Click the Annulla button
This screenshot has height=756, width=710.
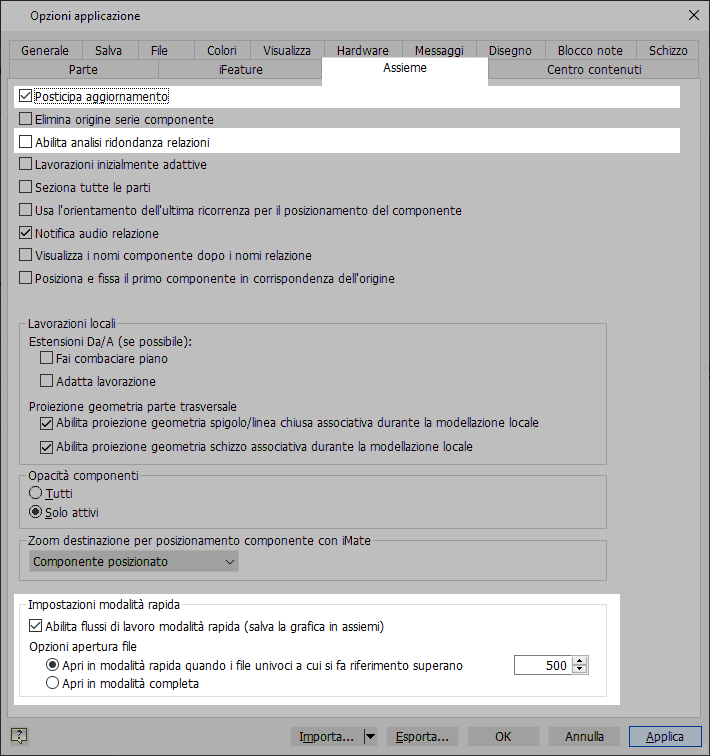tap(584, 736)
